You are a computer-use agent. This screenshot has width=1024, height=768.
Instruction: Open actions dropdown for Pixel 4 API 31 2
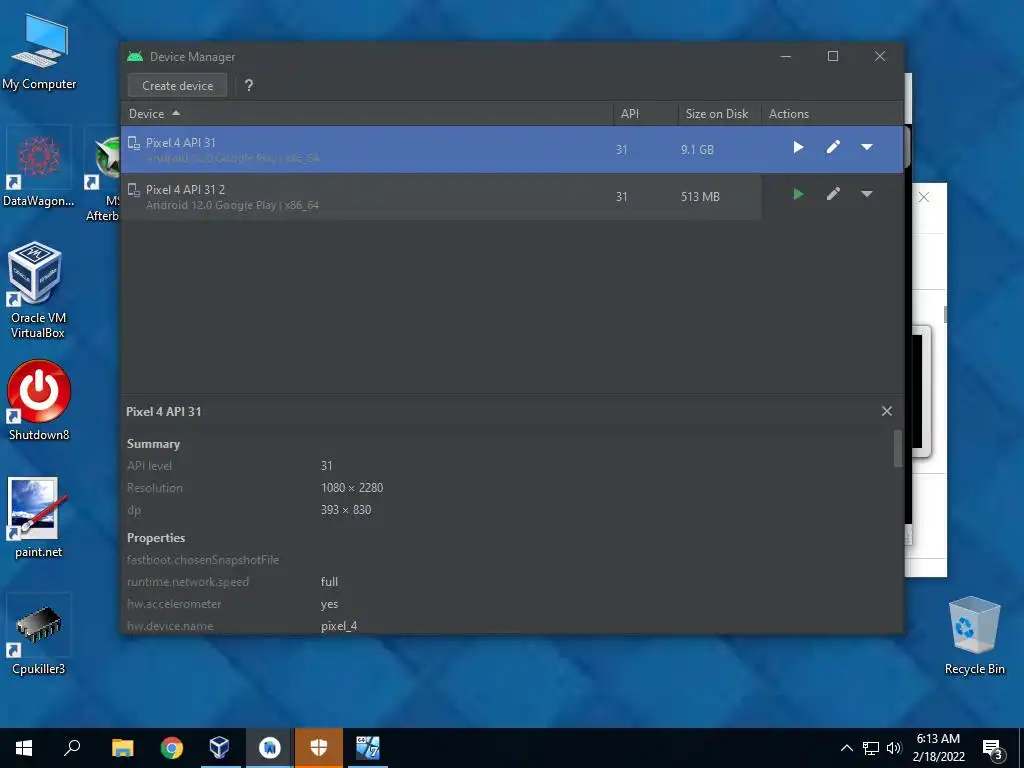(867, 194)
